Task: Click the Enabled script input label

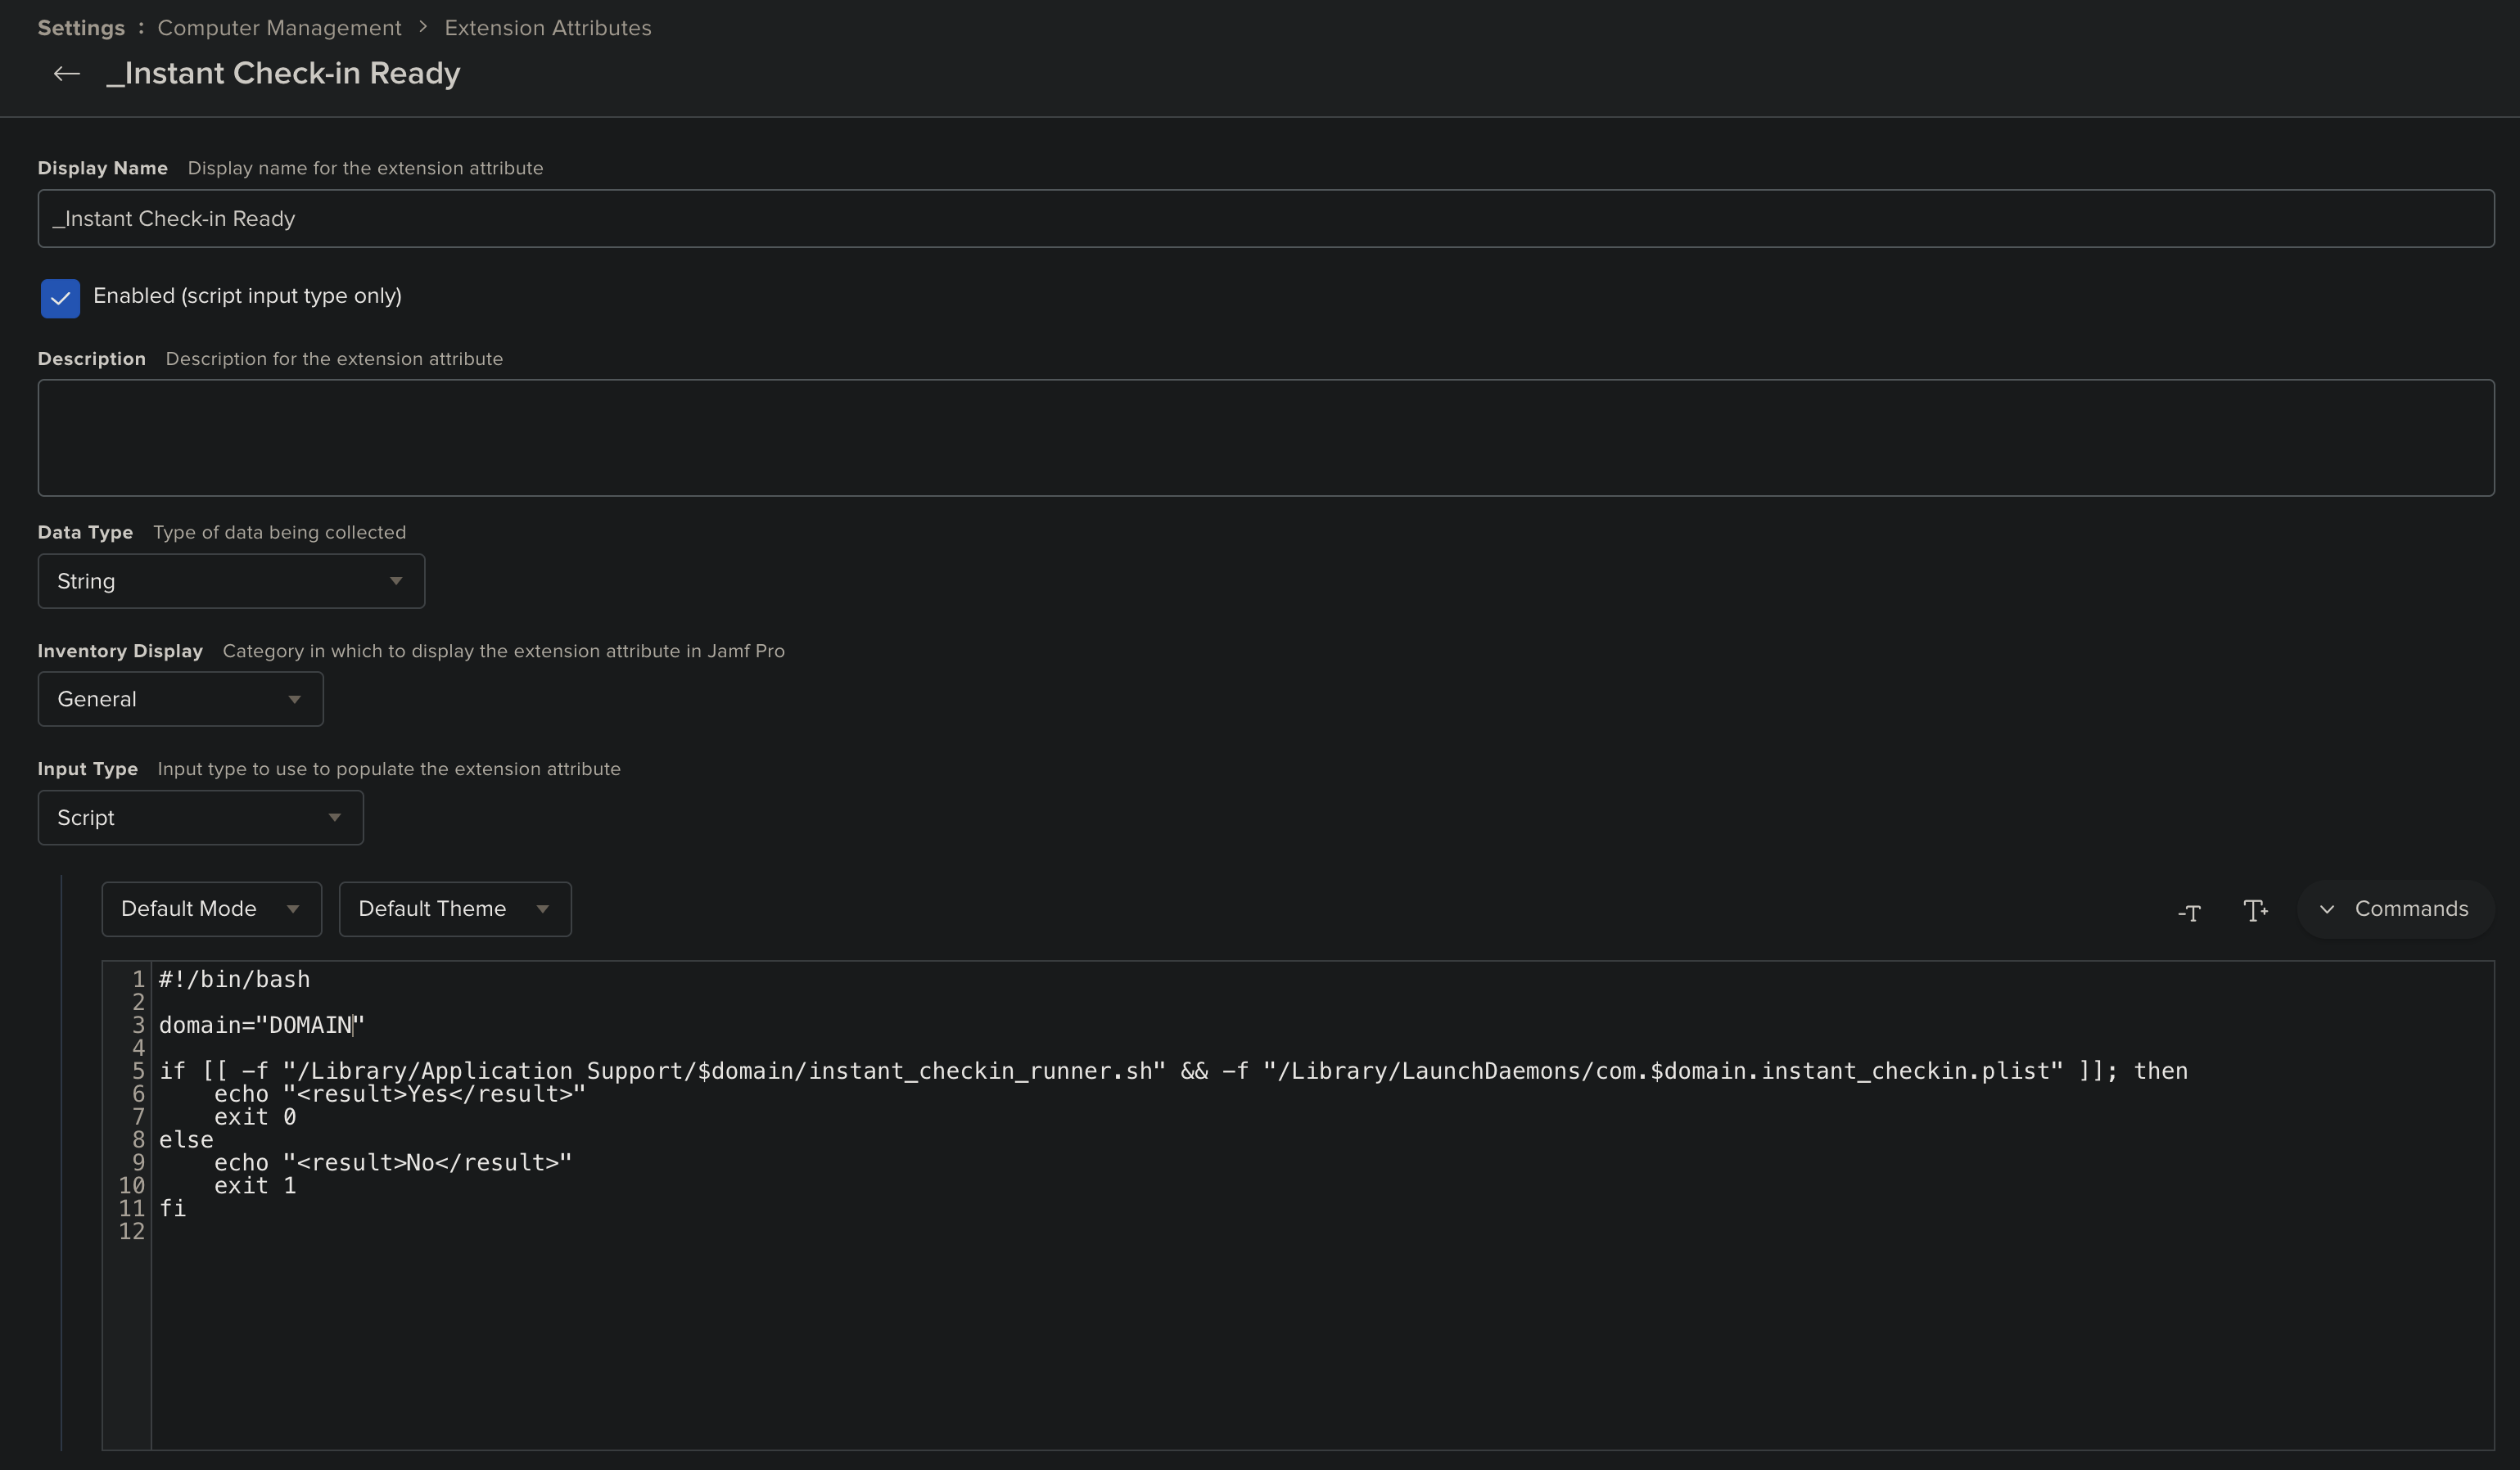Action: tap(247, 296)
